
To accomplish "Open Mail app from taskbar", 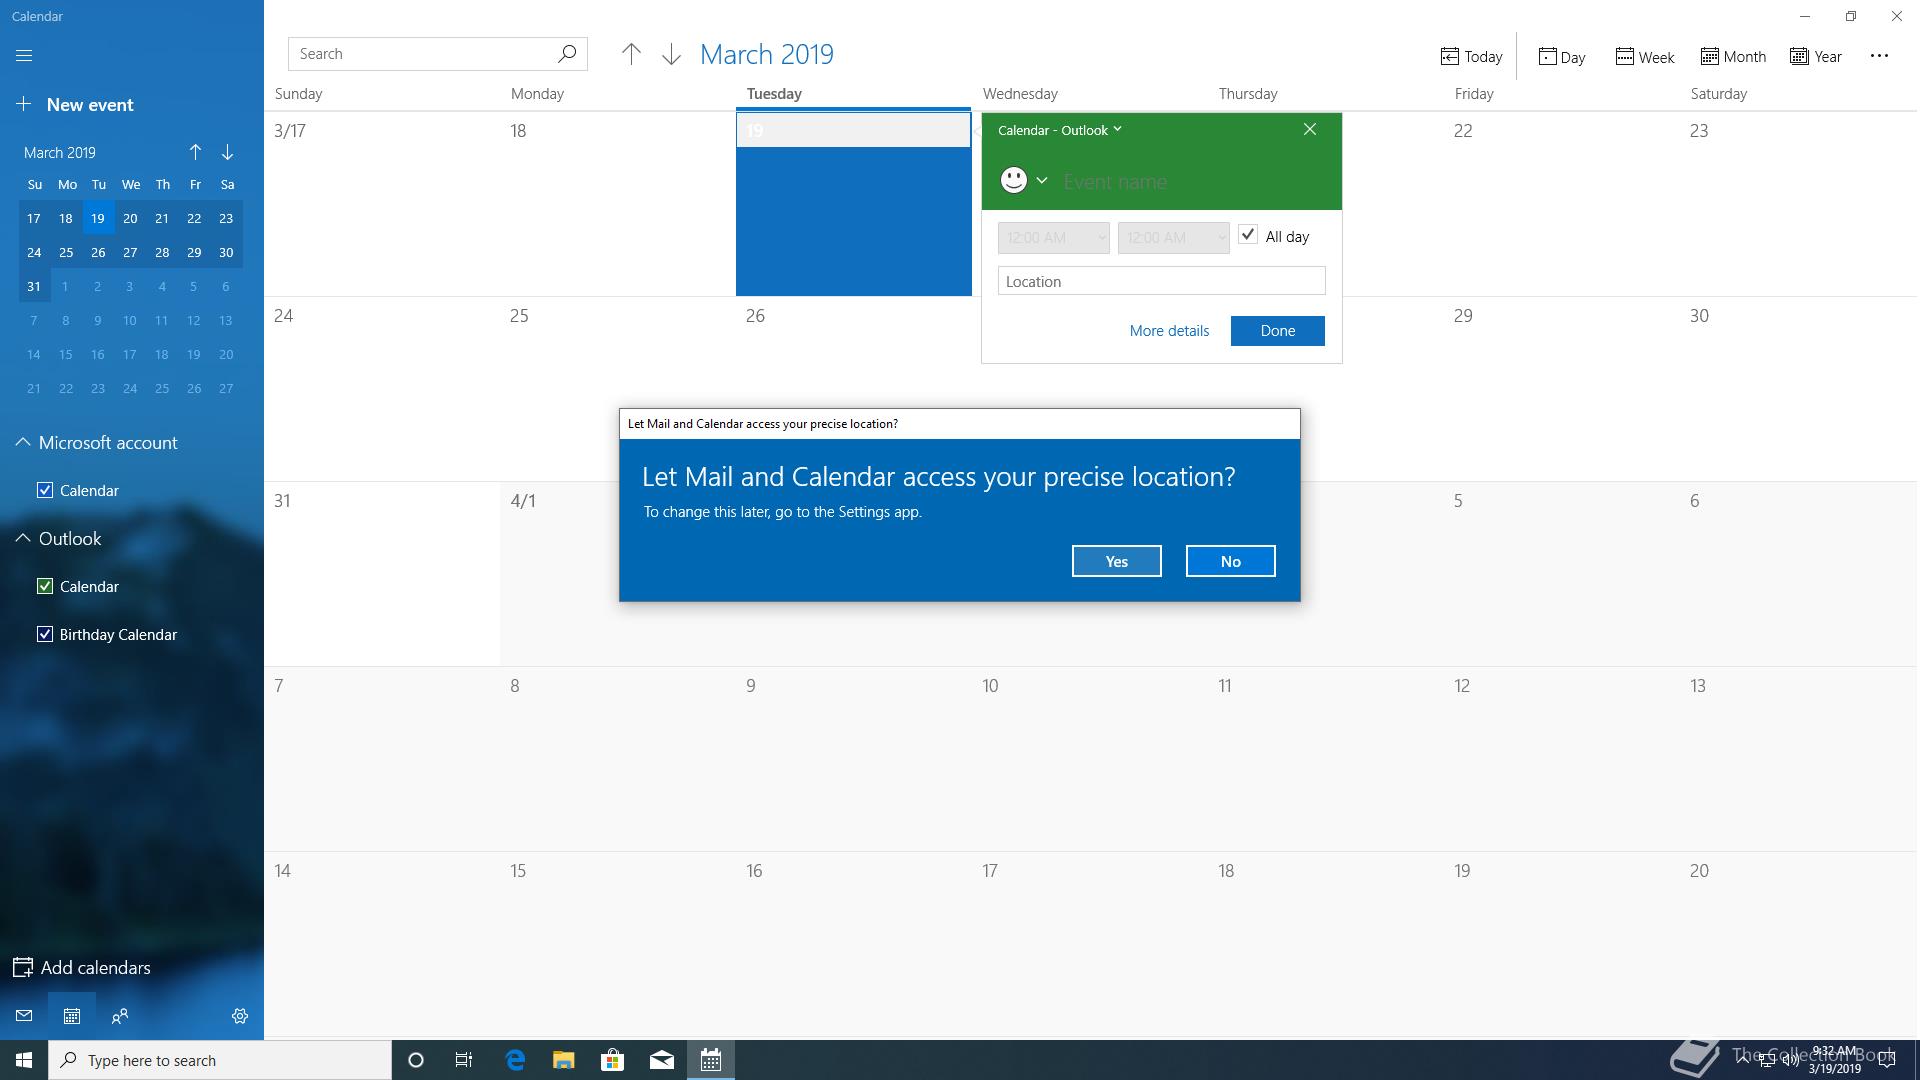I will click(661, 1060).
